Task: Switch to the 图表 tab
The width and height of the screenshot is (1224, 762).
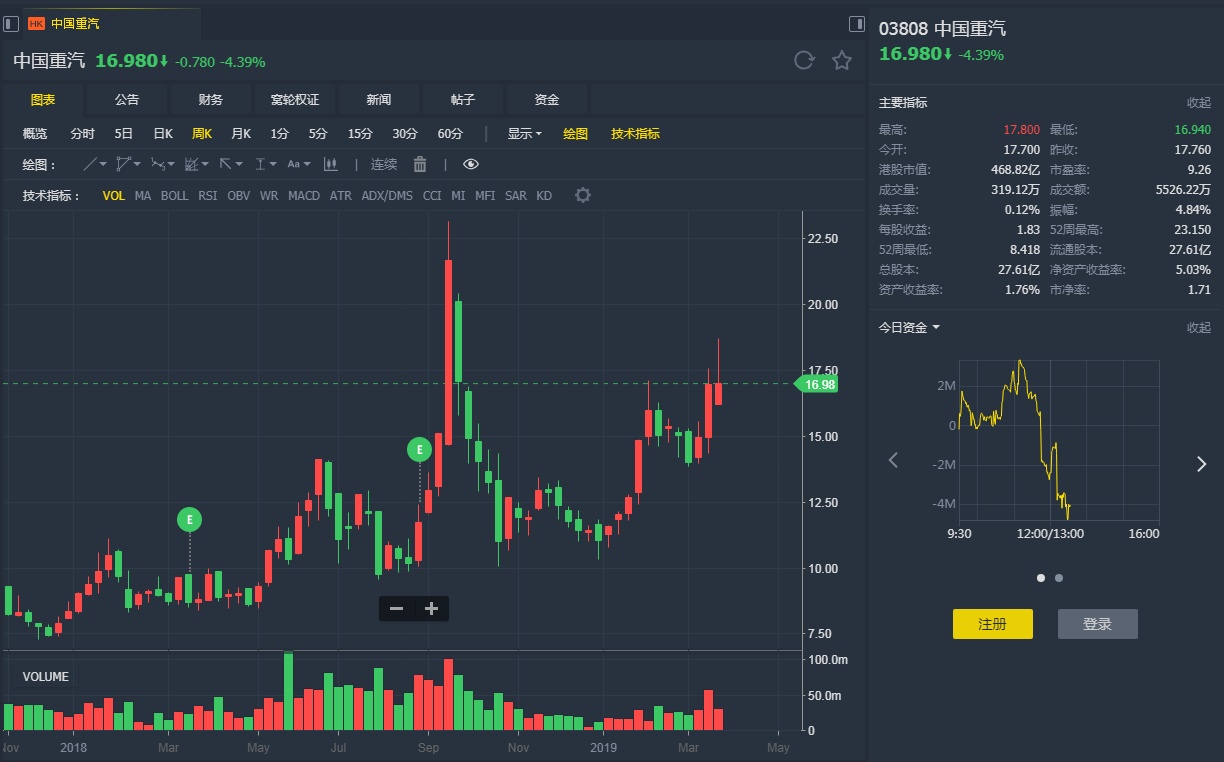Action: tap(42, 99)
